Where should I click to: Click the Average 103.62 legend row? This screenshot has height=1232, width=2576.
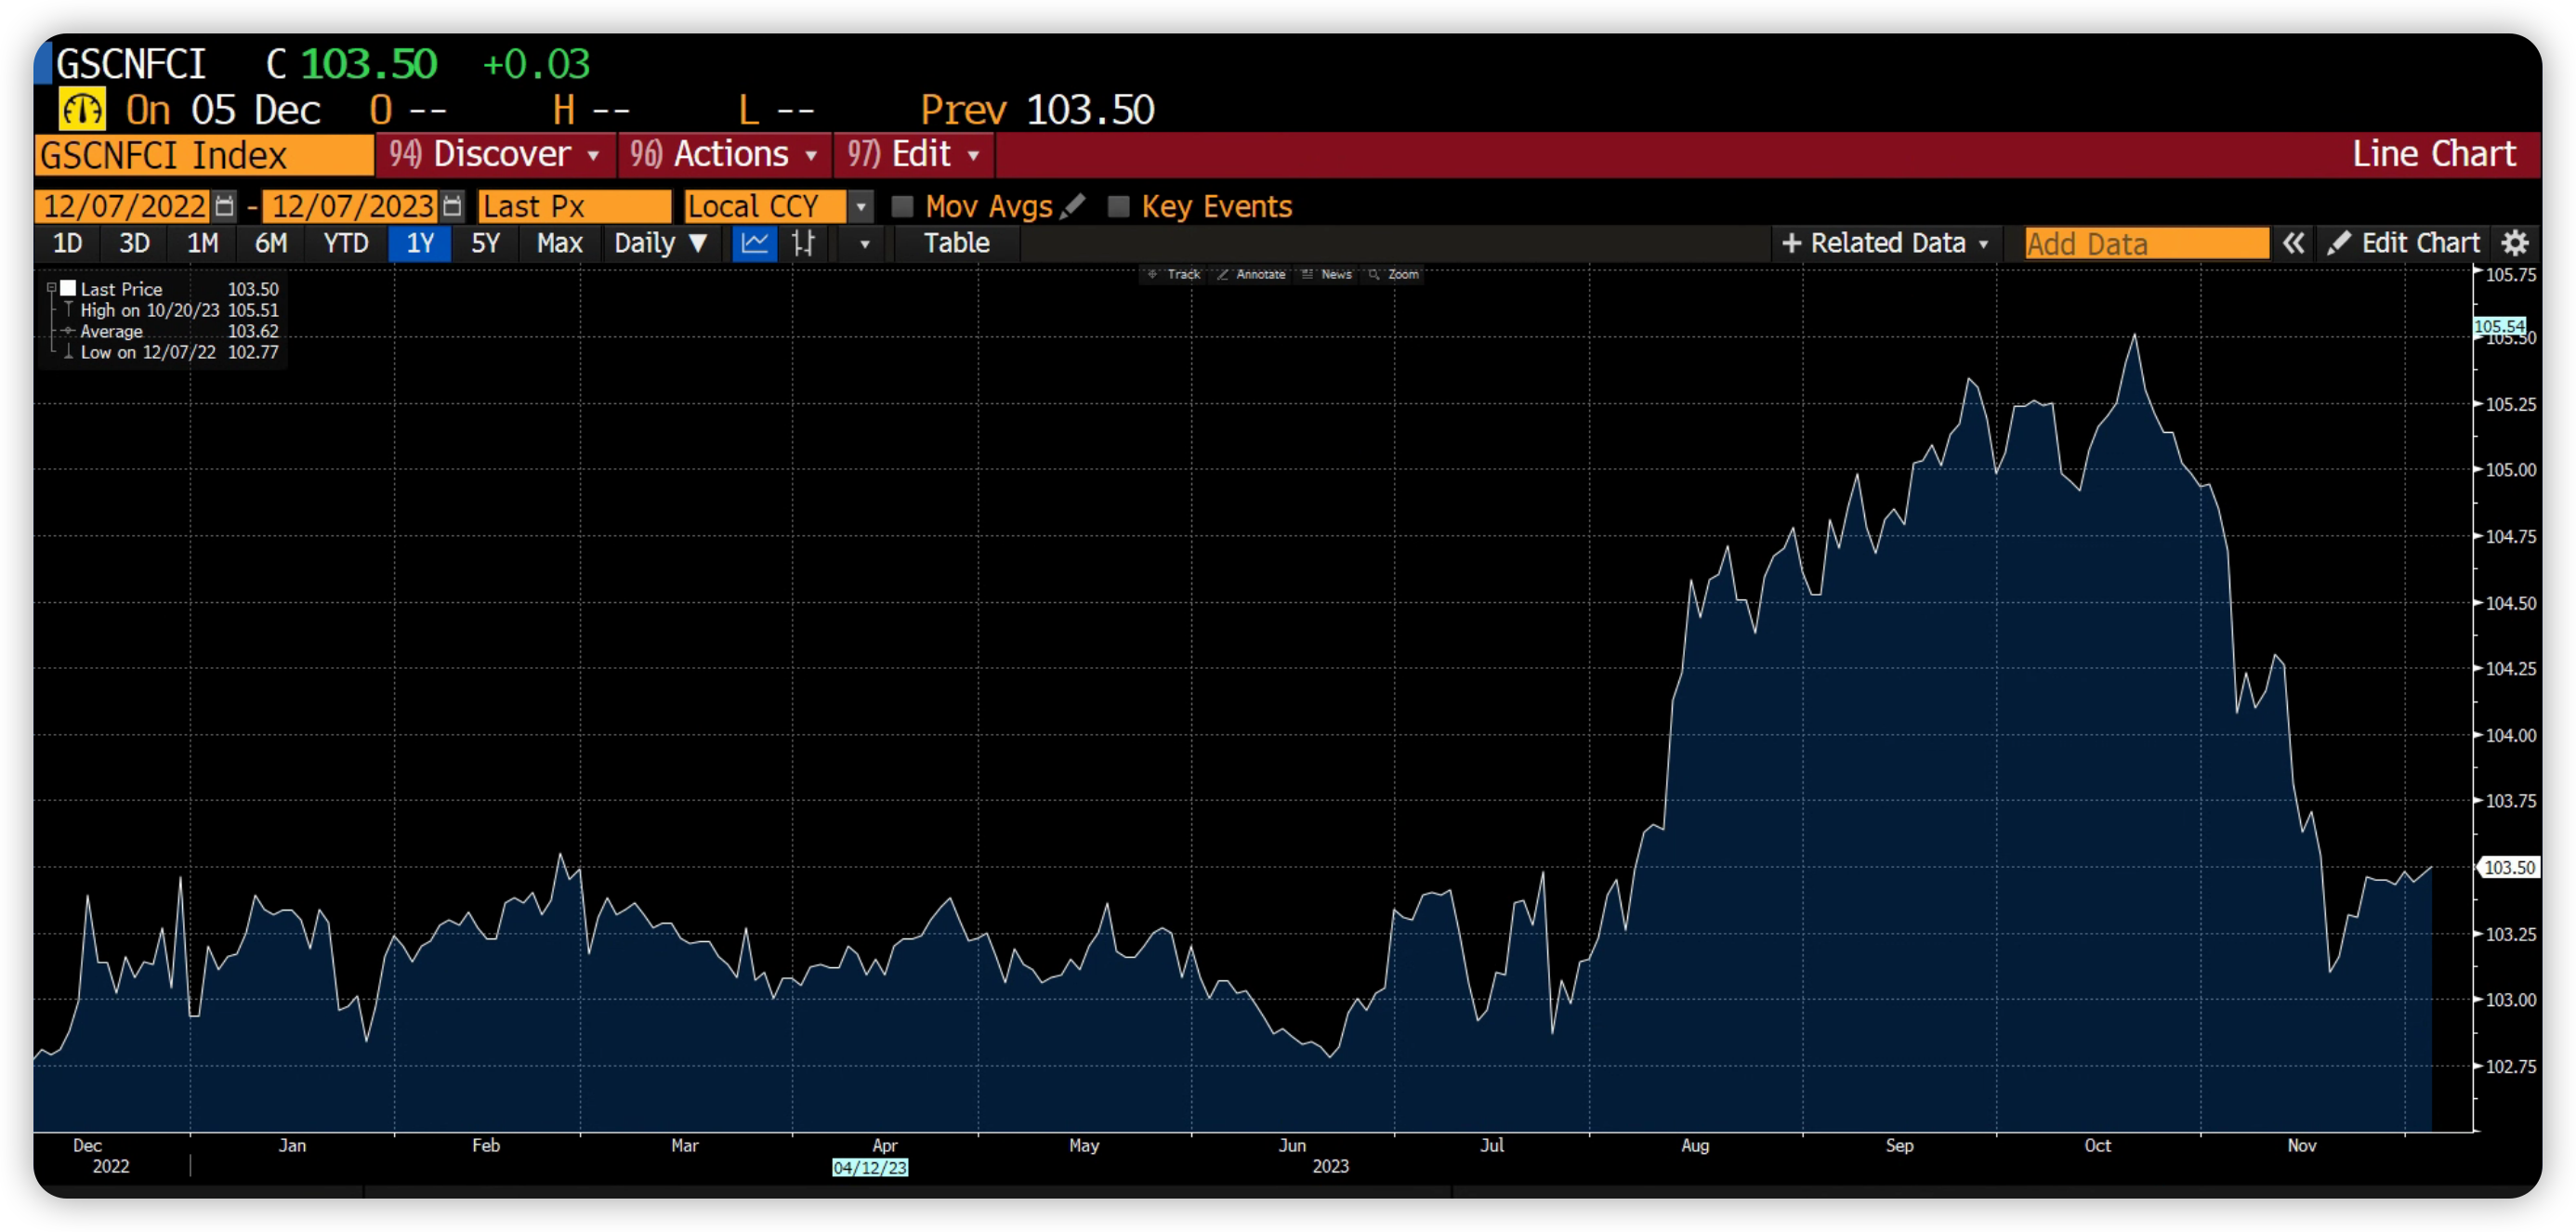[x=171, y=331]
